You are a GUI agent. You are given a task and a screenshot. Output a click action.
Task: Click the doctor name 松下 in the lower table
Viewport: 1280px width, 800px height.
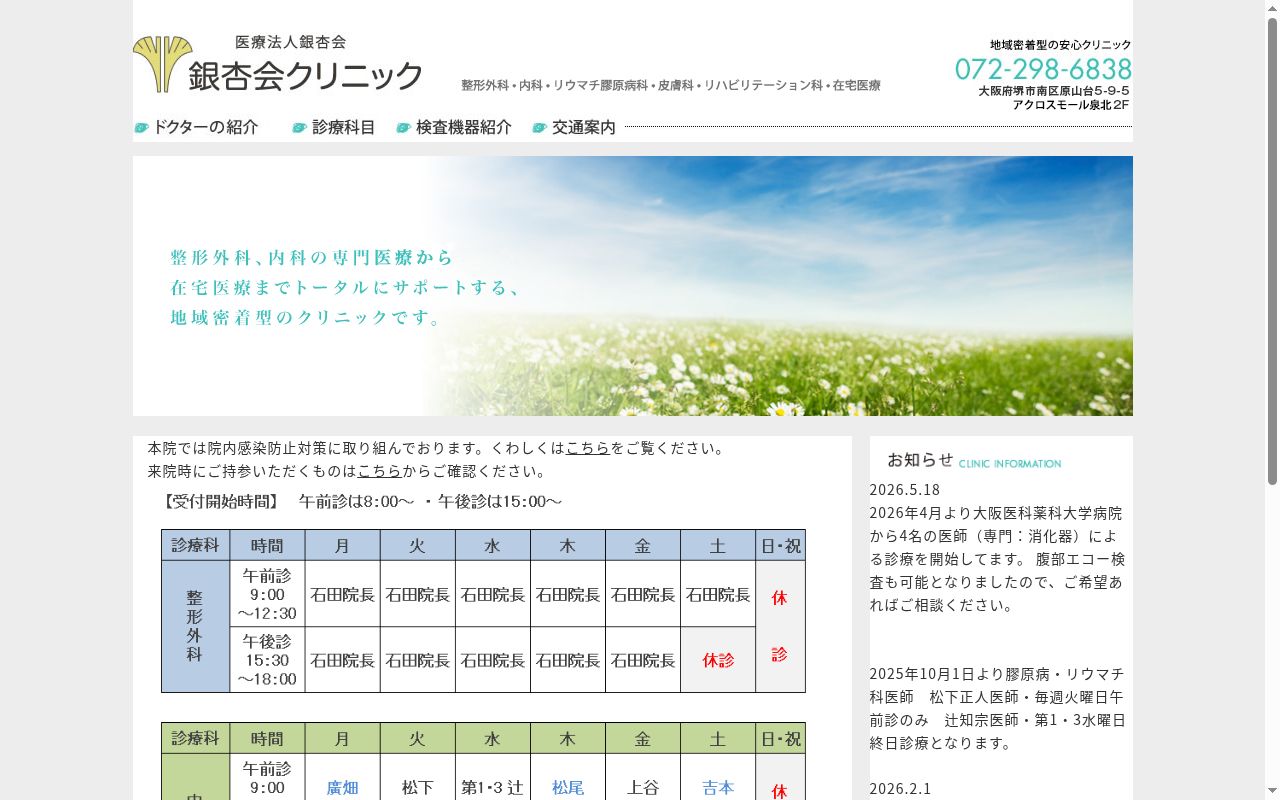(417, 788)
